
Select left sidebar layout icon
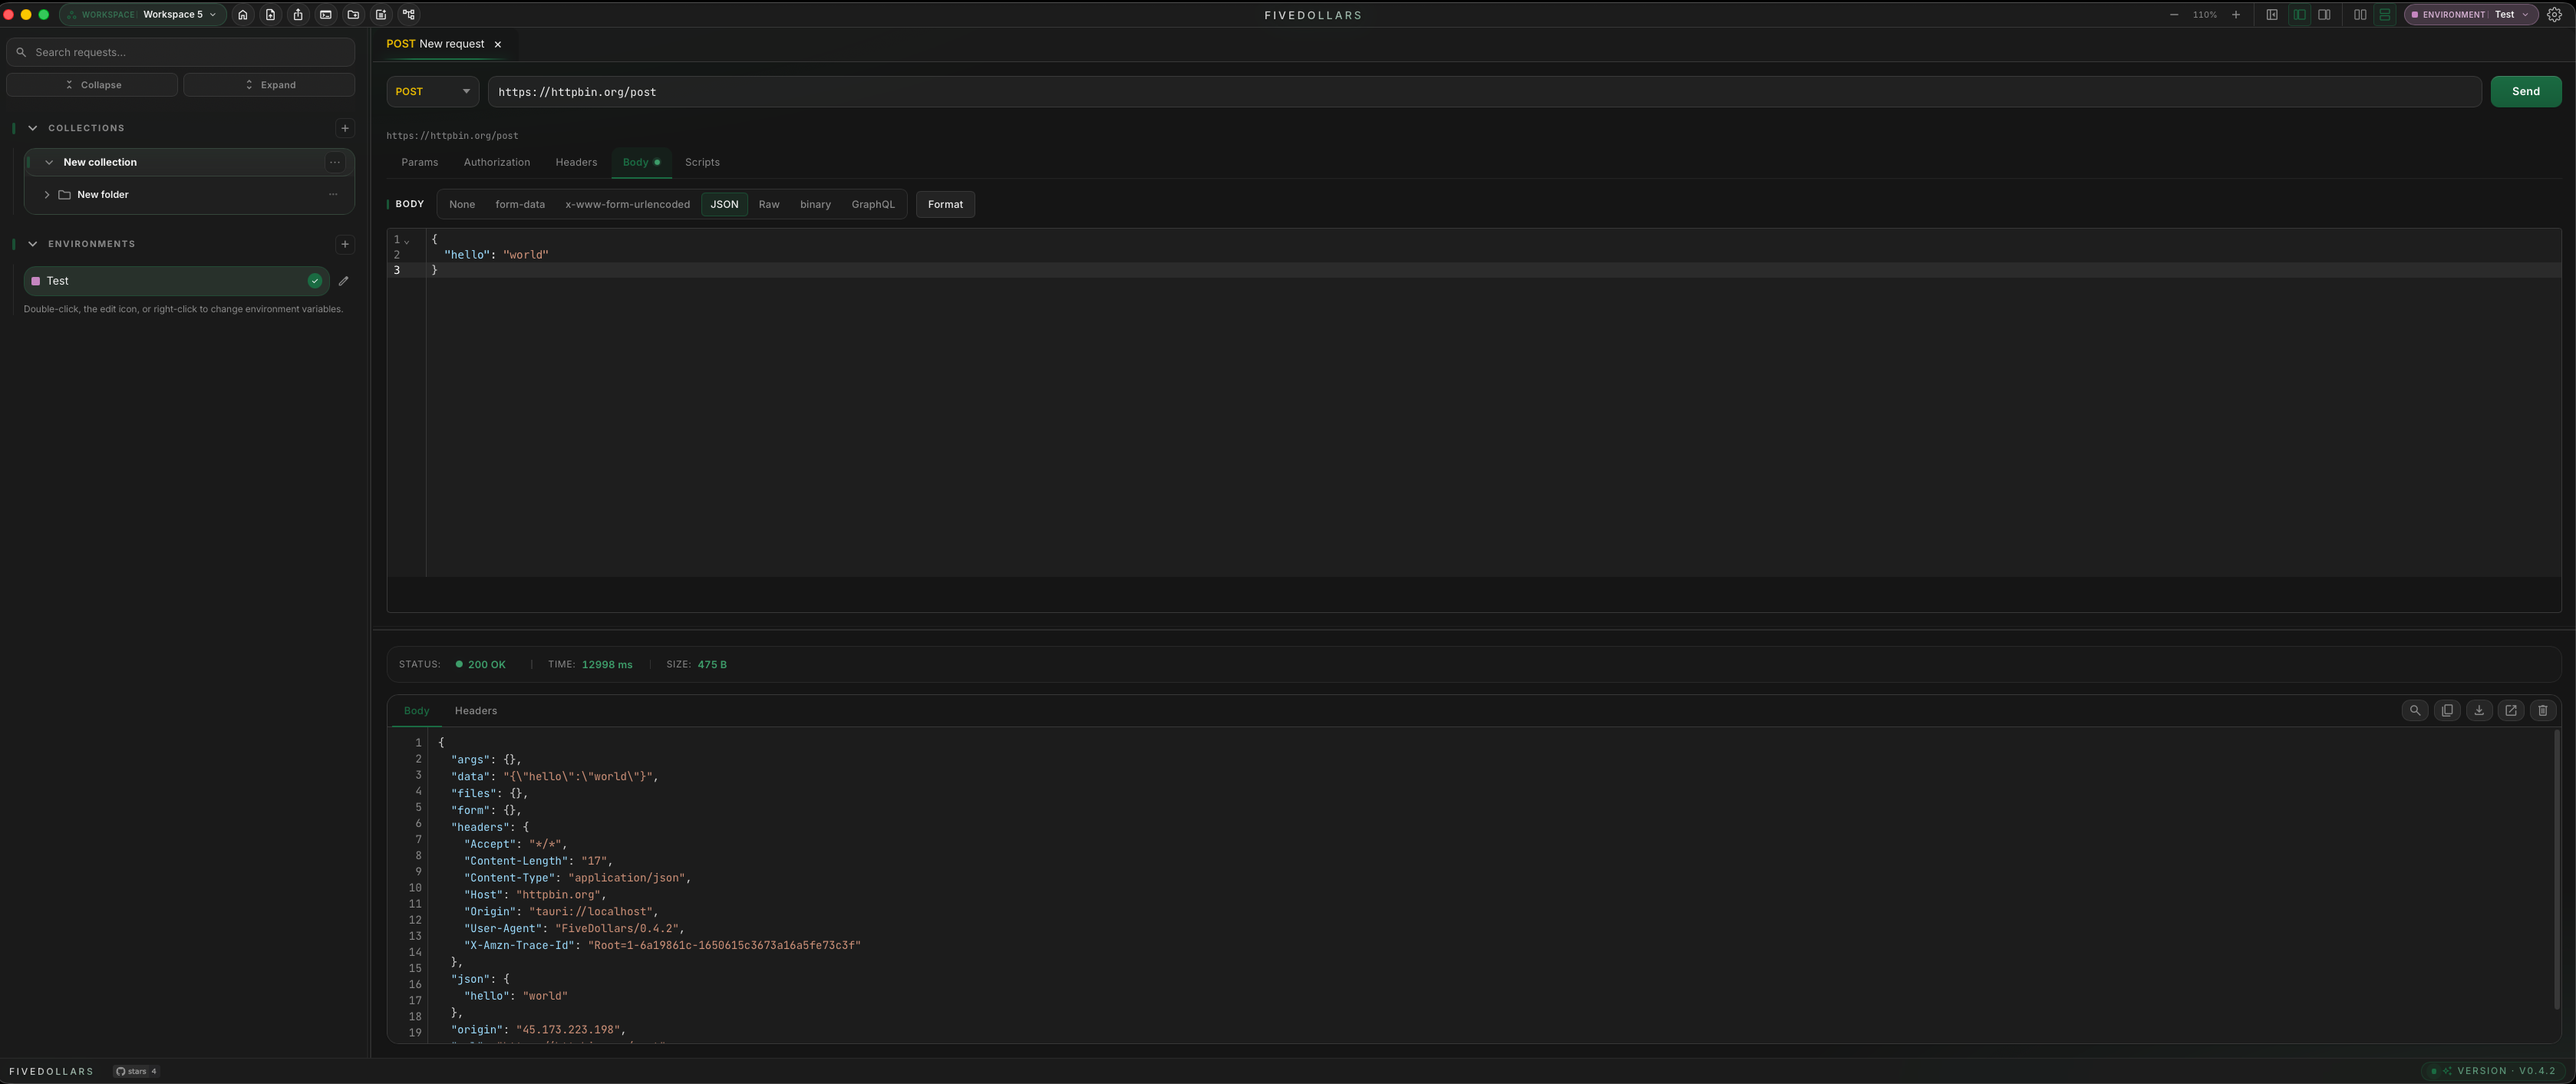pyautogui.click(x=2299, y=15)
